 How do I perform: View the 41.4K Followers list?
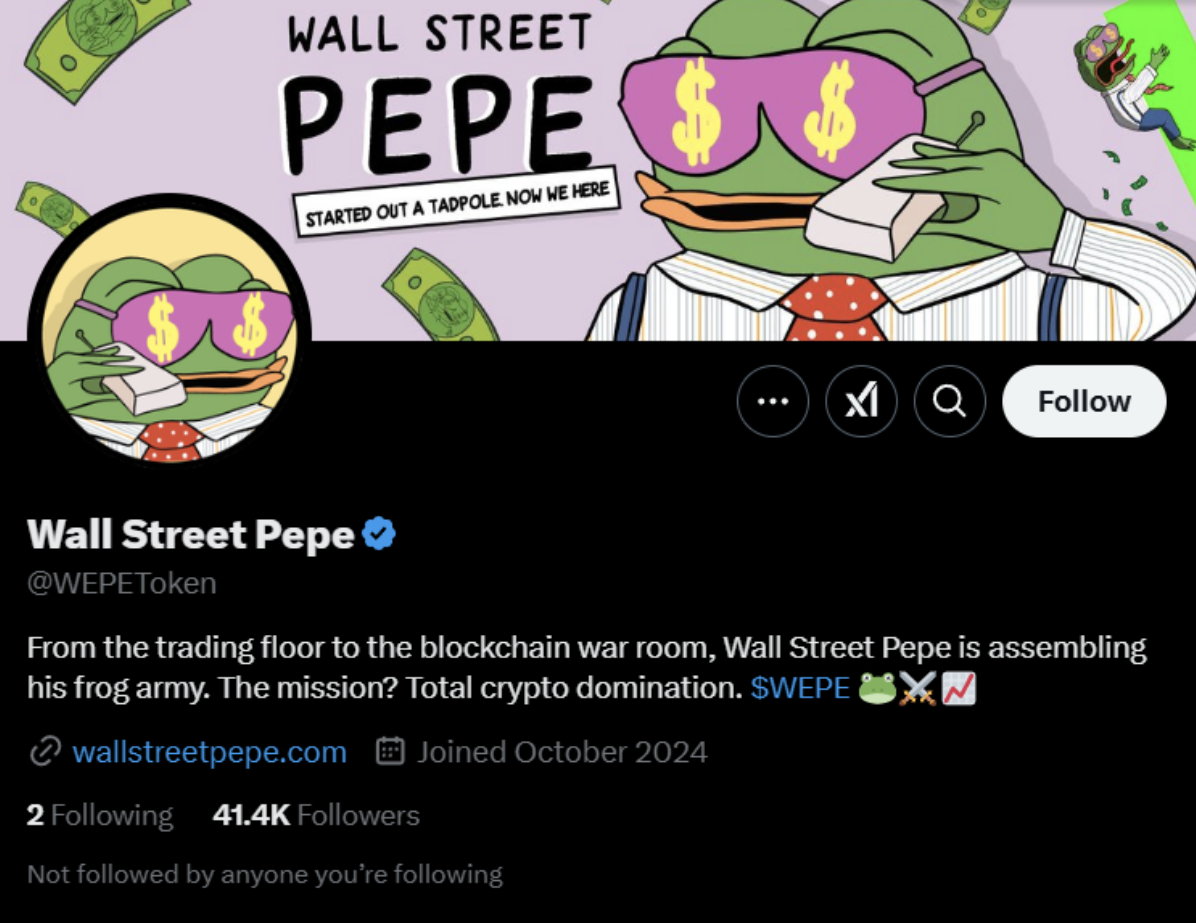(x=316, y=815)
